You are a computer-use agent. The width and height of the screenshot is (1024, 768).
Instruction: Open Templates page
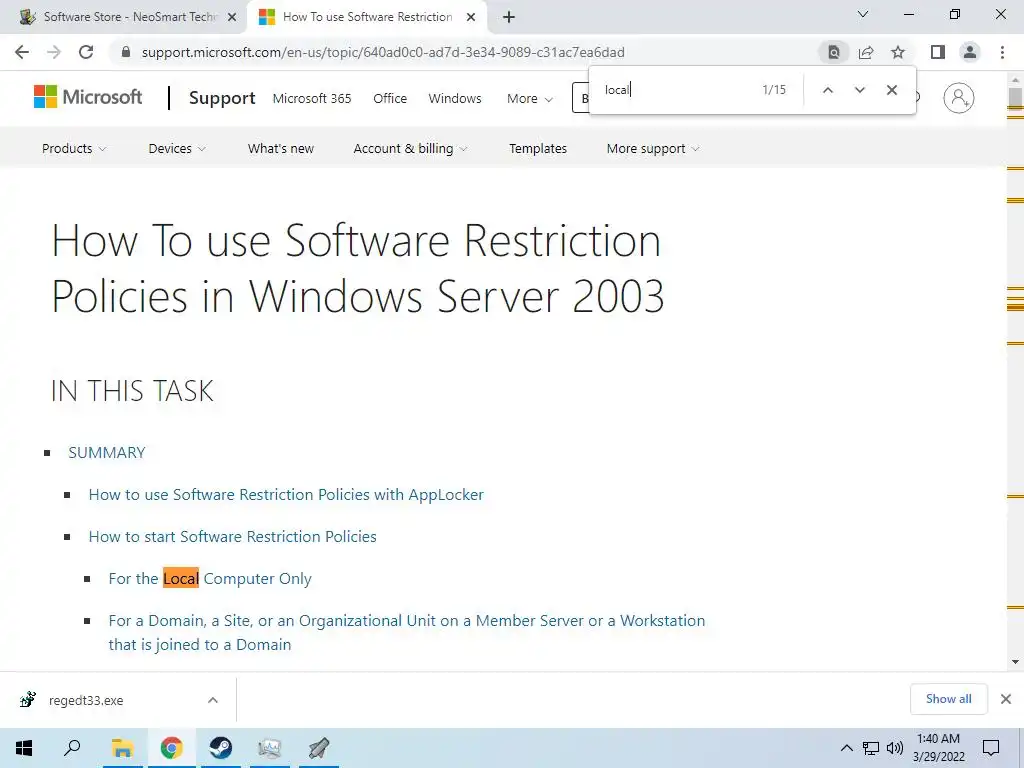point(538,148)
